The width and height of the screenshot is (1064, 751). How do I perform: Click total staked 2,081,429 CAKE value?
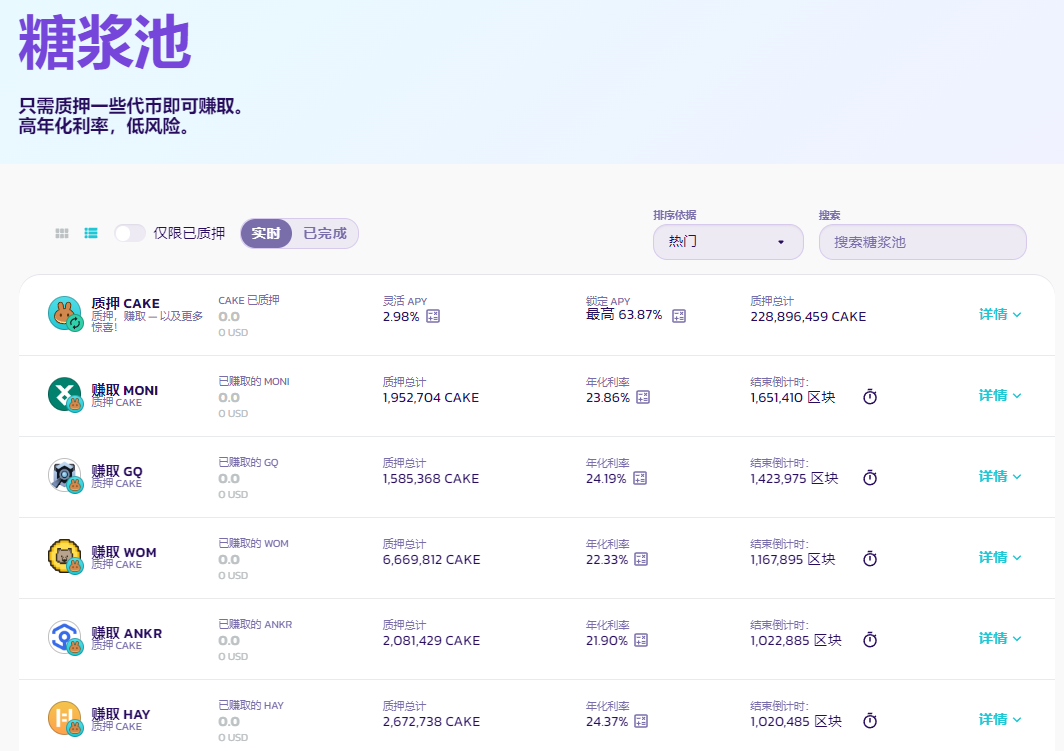coord(432,640)
